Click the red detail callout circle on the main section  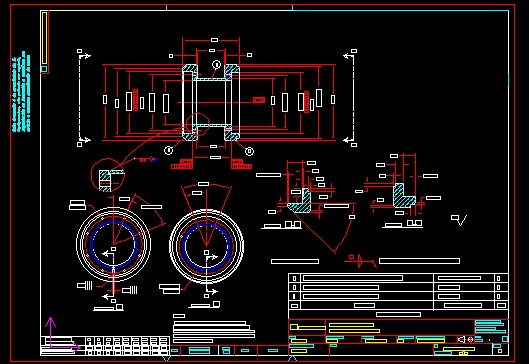(197, 124)
